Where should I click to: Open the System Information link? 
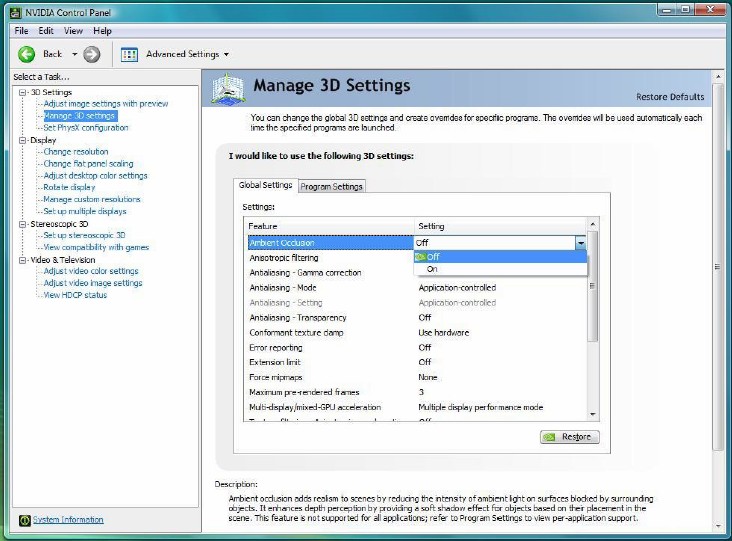pyautogui.click(x=68, y=520)
